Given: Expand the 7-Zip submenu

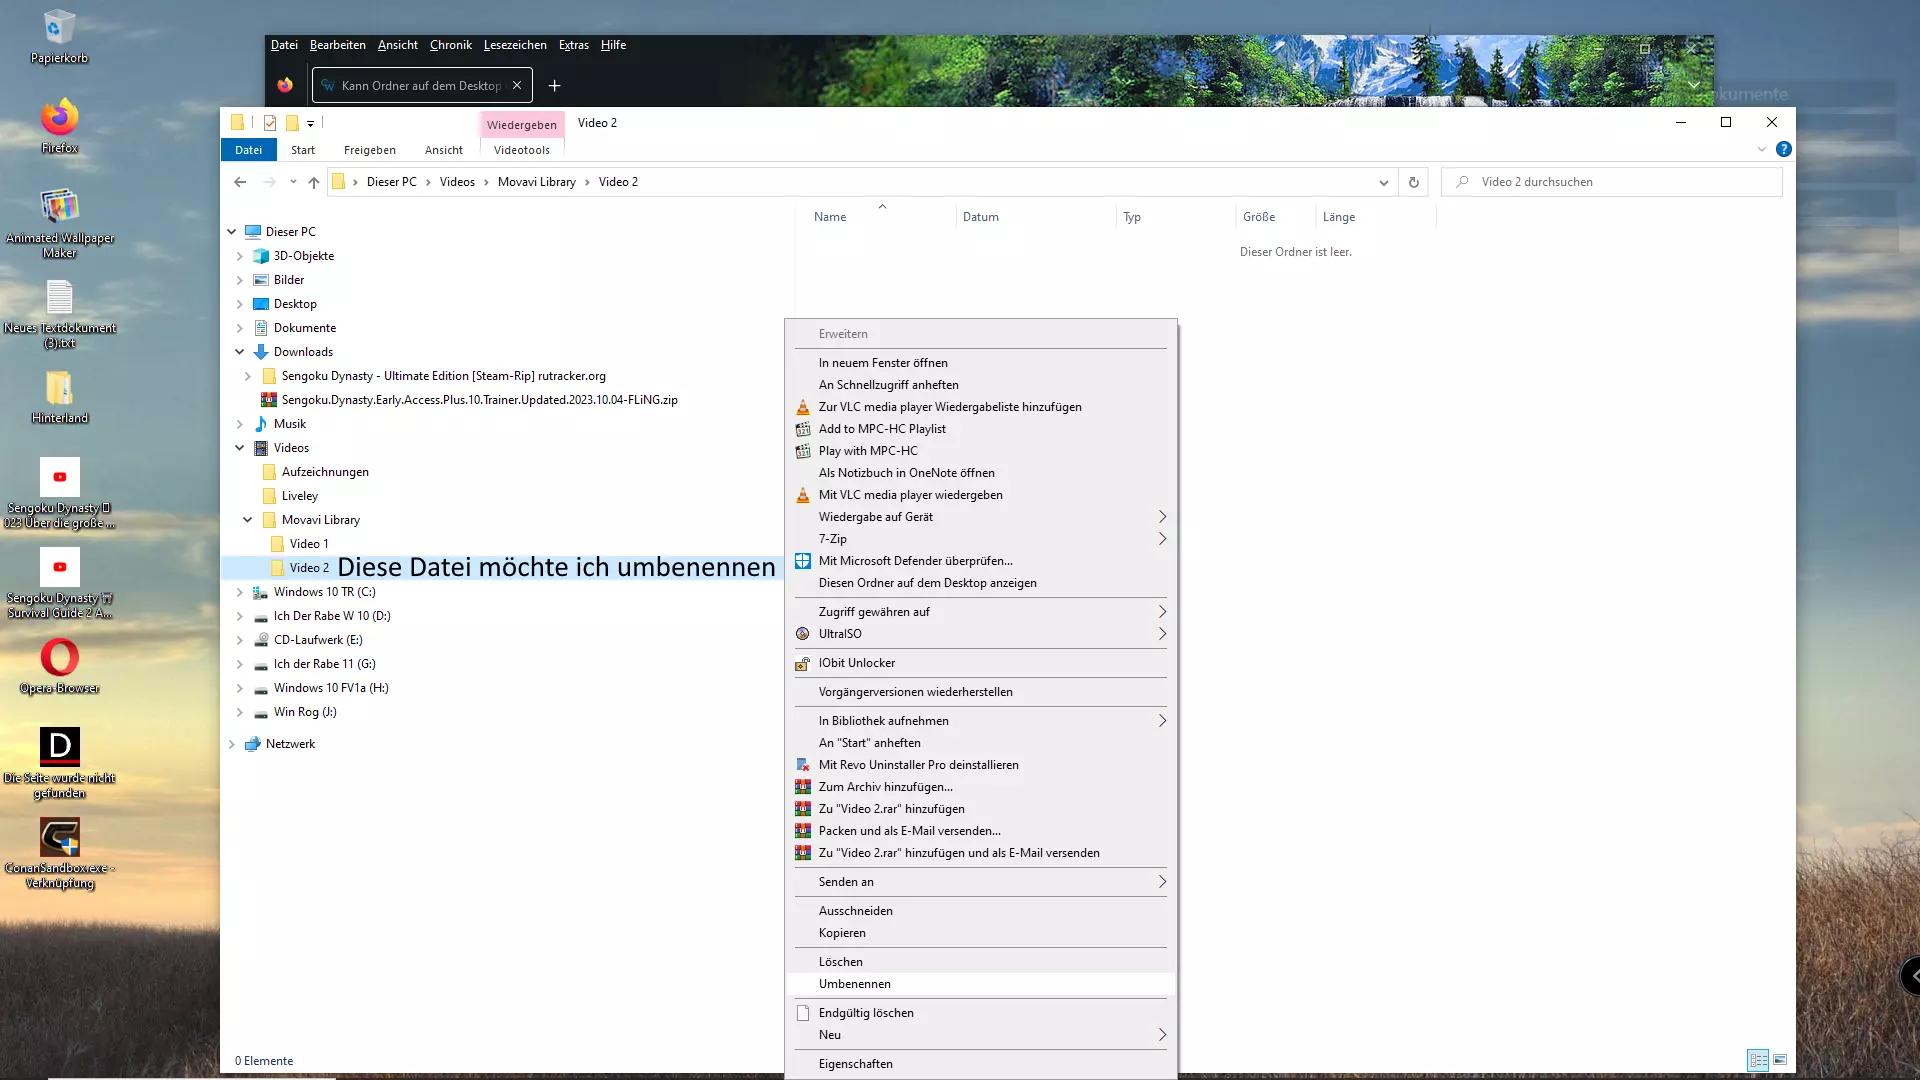Looking at the screenshot, I should coord(980,539).
